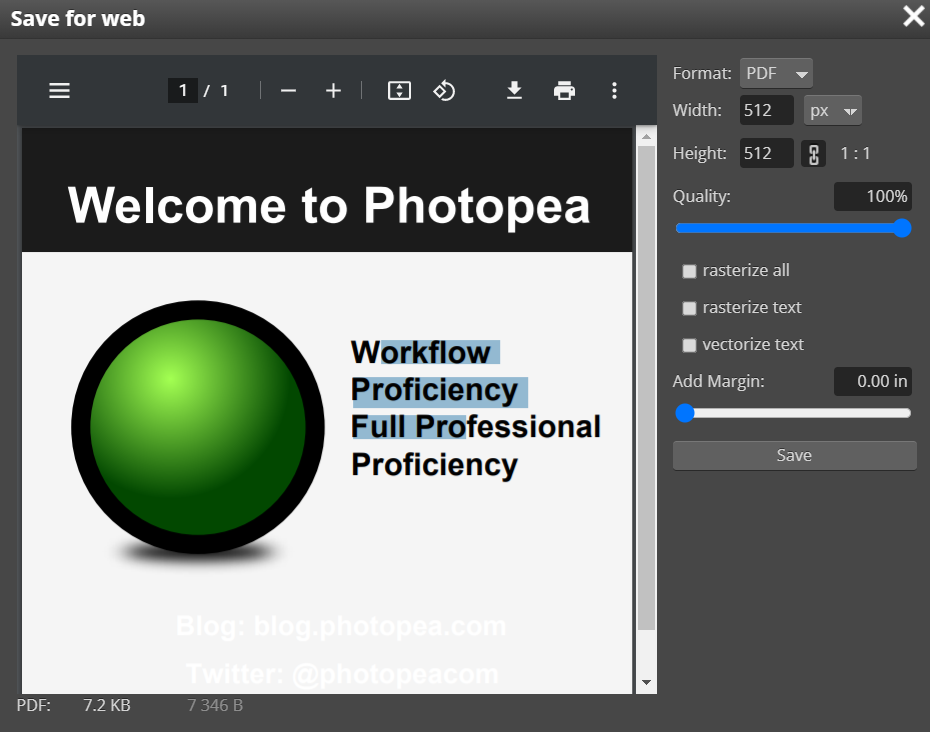
Task: Click the Save button
Action: pyautogui.click(x=794, y=455)
